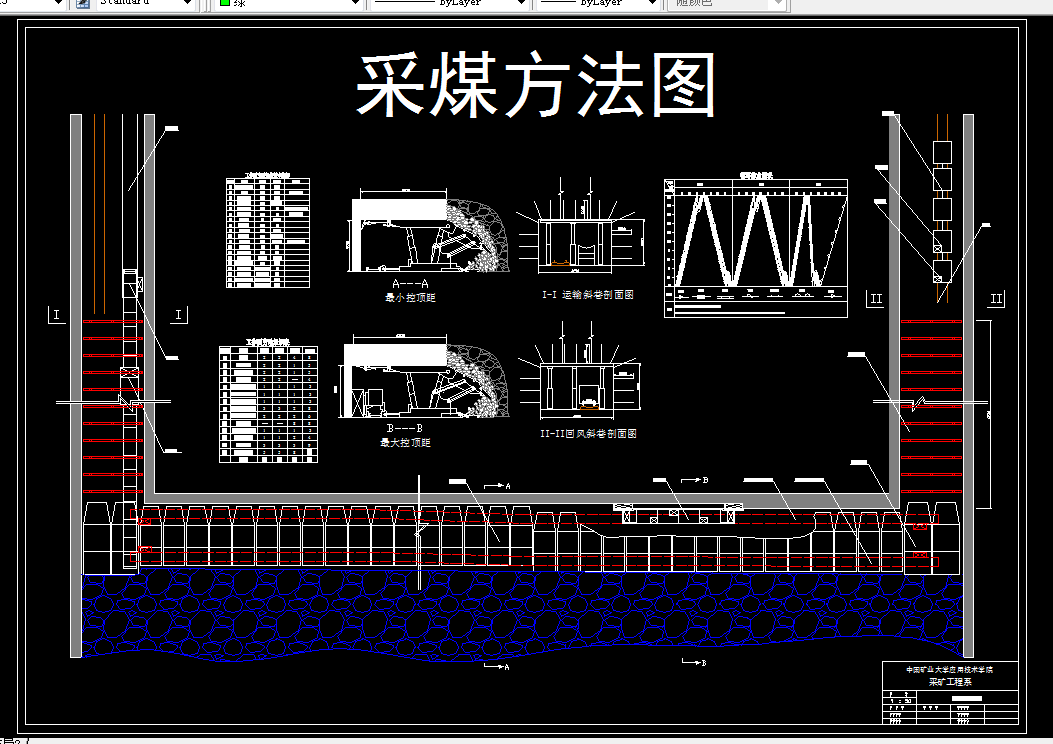
Task: Open the 随颜色 plot style dropdown
Action: (x=778, y=3)
